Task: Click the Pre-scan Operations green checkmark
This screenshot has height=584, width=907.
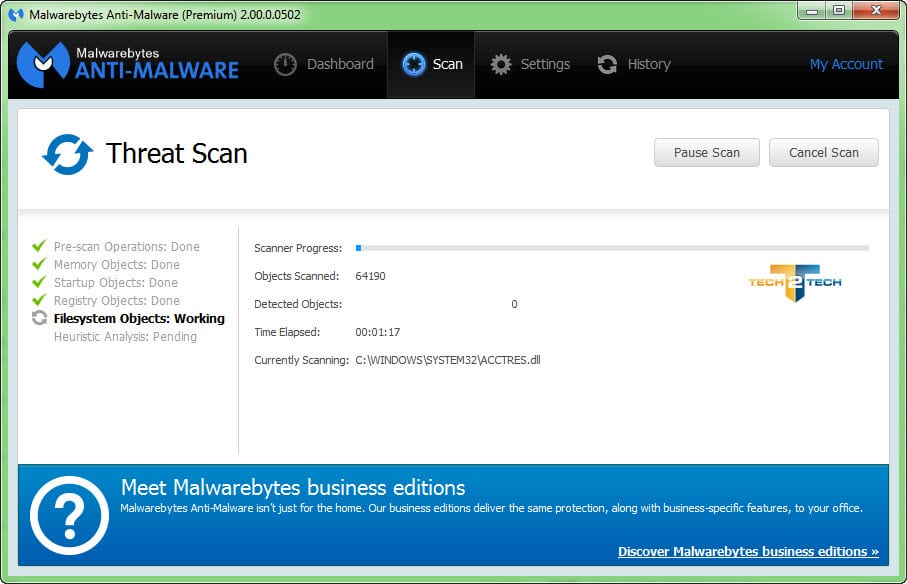Action: pyautogui.click(x=39, y=246)
